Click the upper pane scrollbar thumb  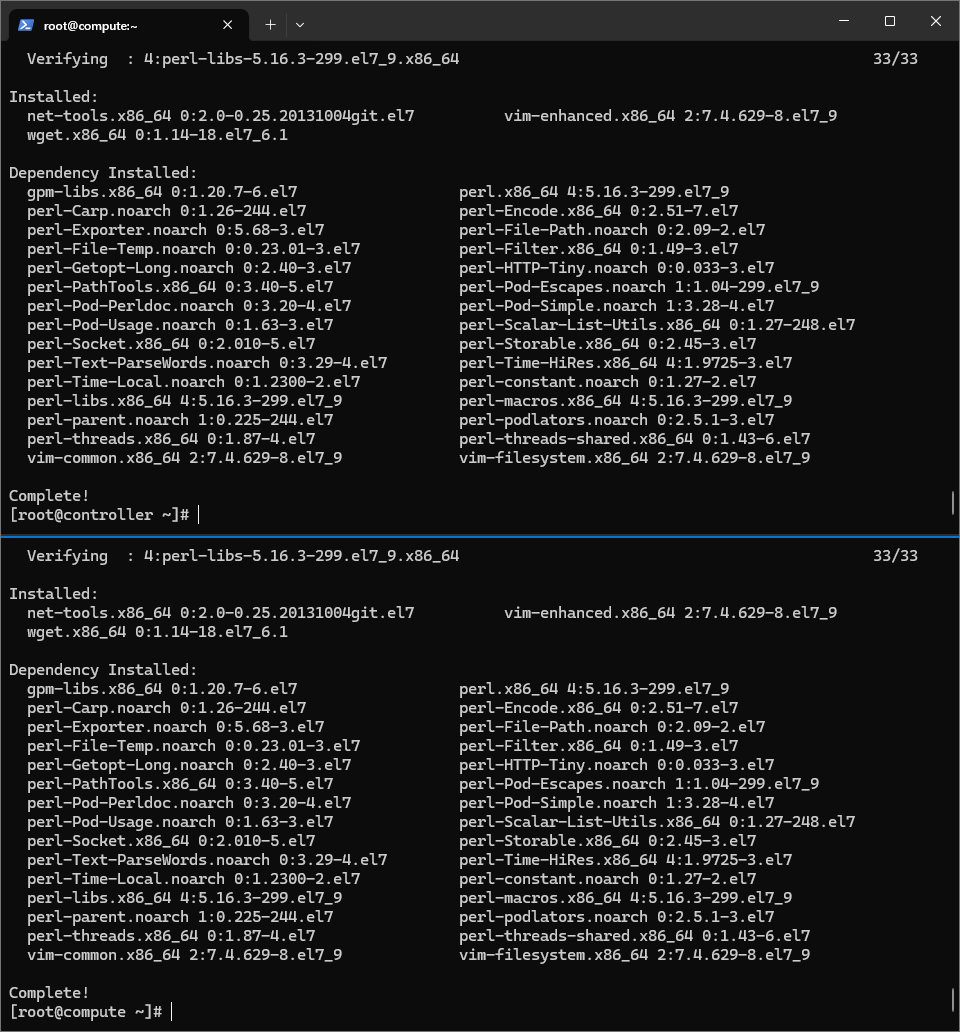[953, 503]
